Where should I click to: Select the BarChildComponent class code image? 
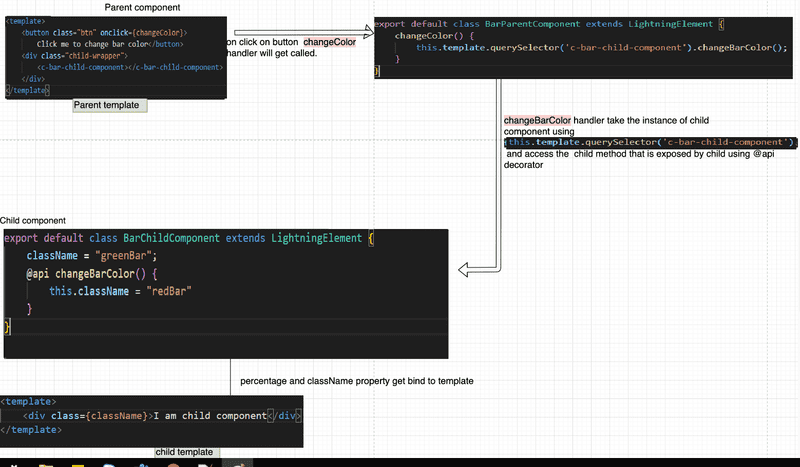[x=226, y=294]
